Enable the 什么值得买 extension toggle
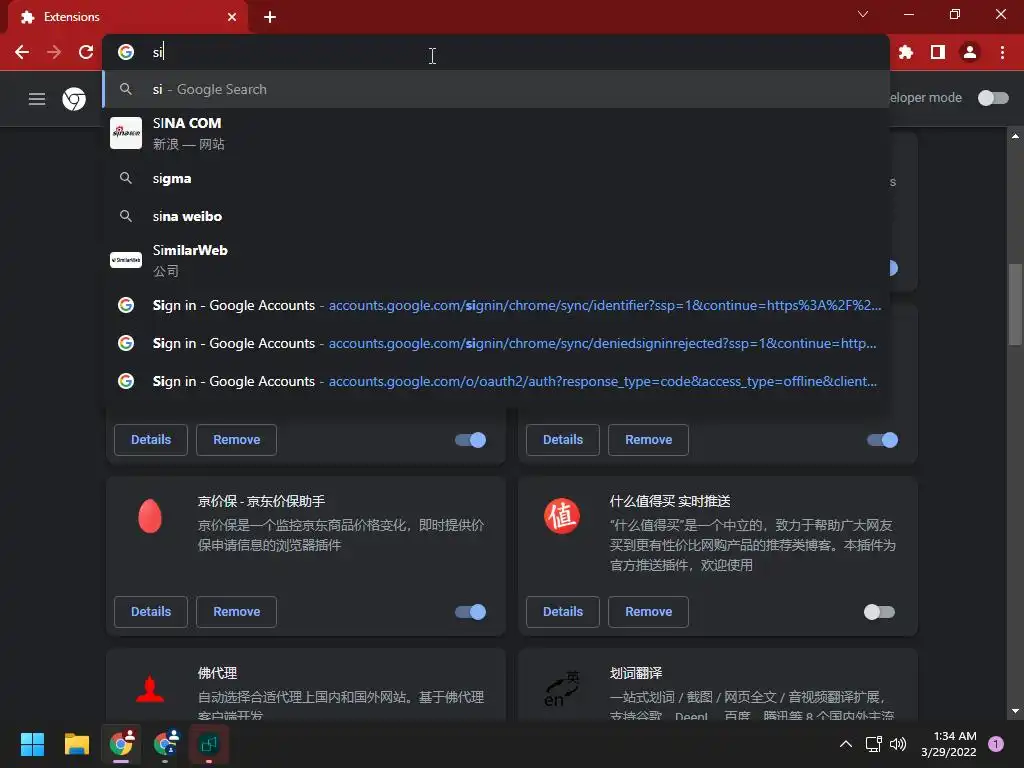 click(879, 612)
